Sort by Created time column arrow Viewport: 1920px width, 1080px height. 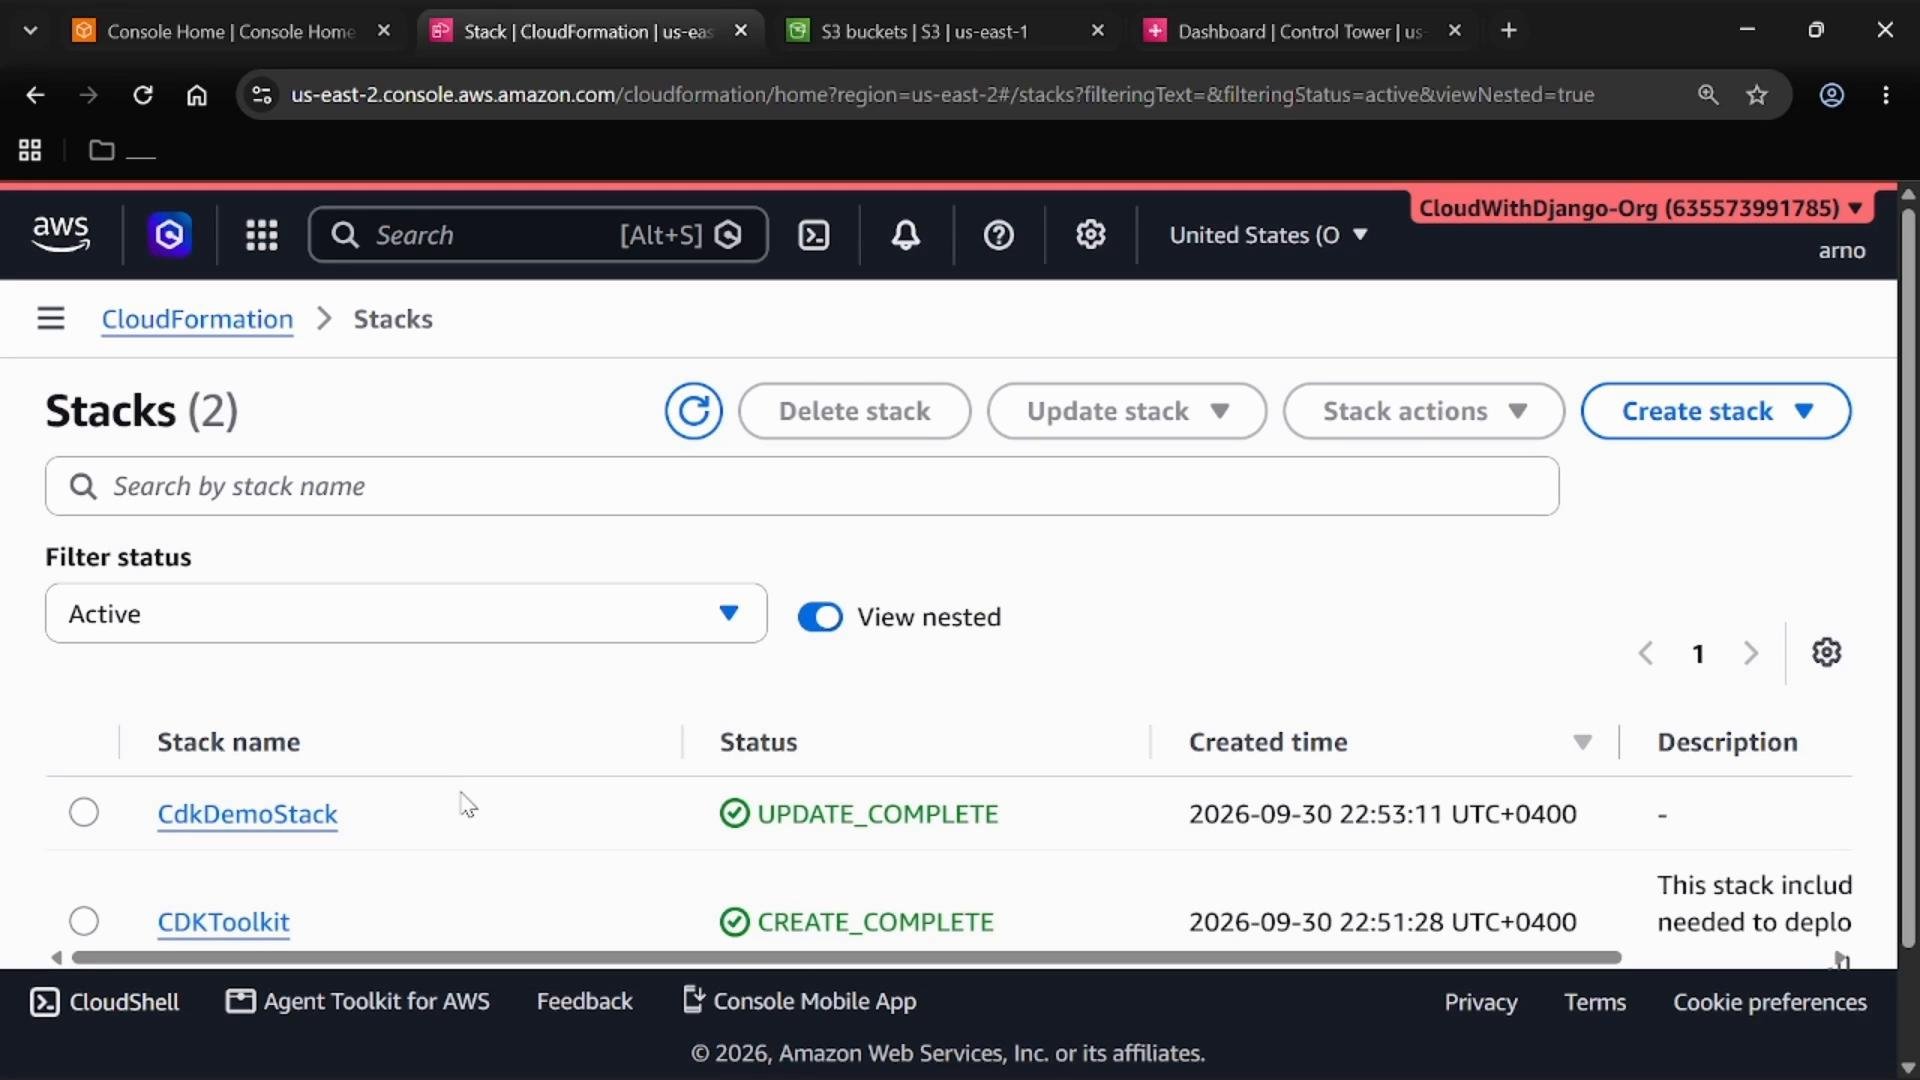click(1582, 742)
